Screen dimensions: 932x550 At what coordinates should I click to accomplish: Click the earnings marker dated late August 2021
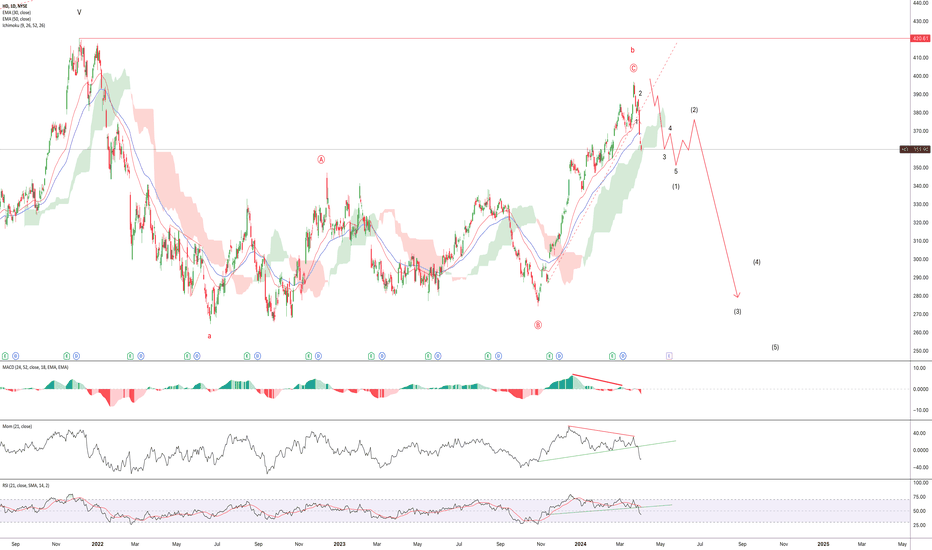coord(5,356)
